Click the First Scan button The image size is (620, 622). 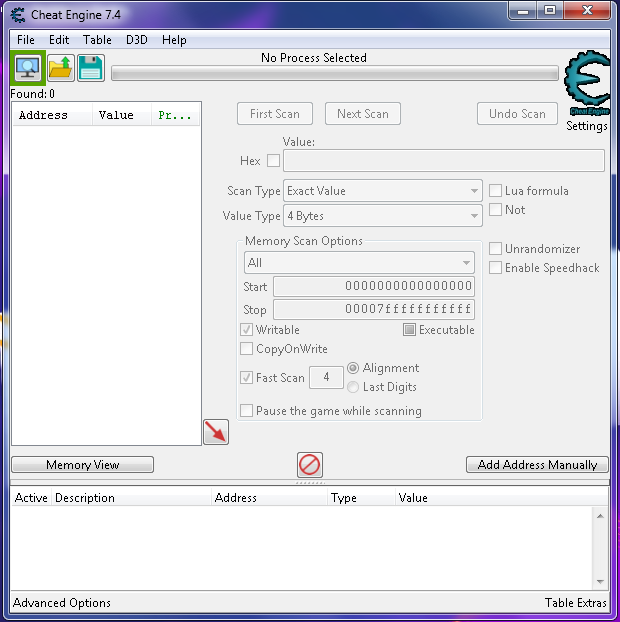(275, 114)
